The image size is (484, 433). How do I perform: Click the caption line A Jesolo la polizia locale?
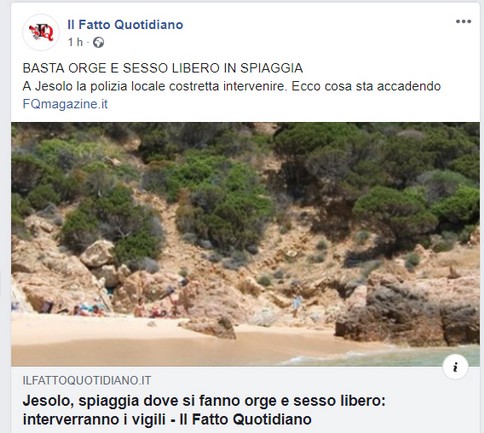232,86
